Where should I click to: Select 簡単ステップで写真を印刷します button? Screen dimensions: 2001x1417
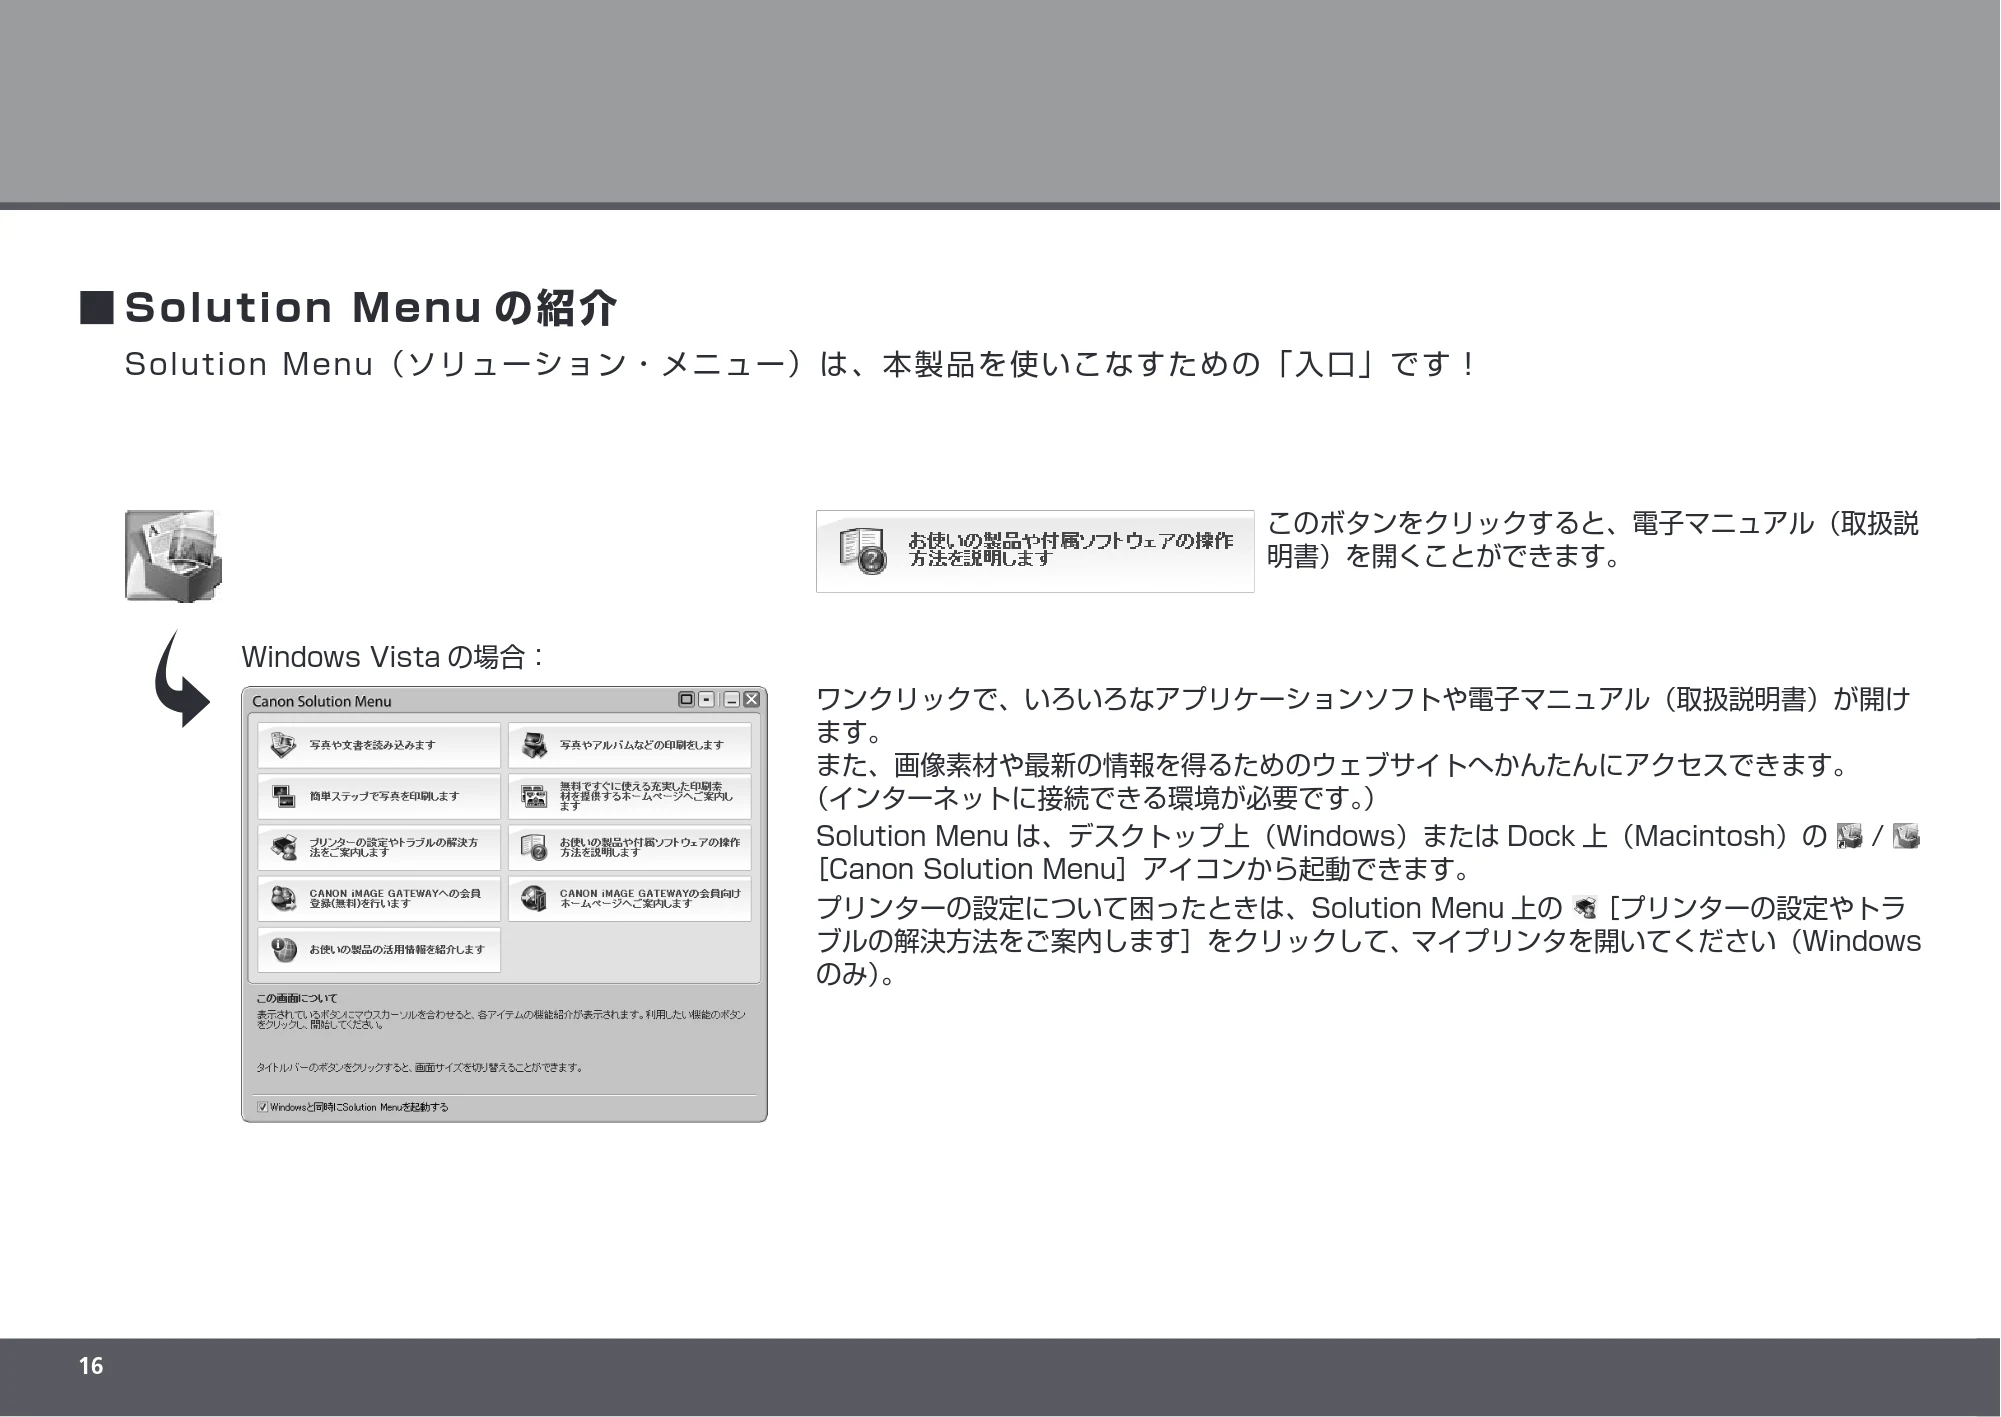[379, 797]
